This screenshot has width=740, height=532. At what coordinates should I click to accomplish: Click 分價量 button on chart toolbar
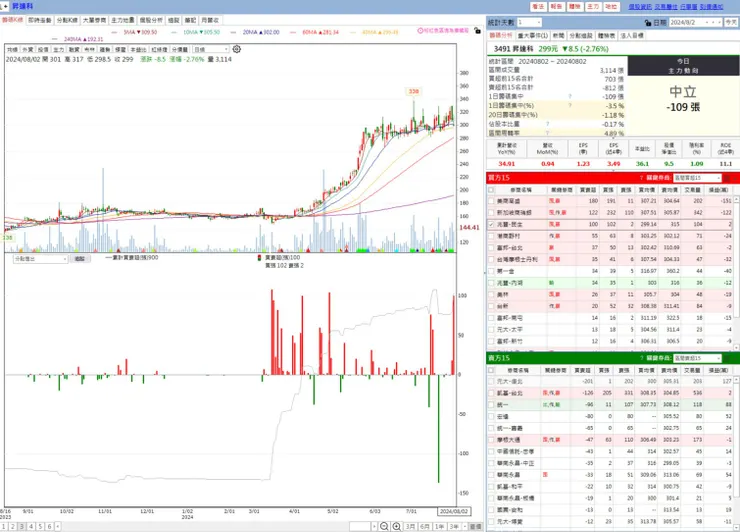tap(180, 49)
